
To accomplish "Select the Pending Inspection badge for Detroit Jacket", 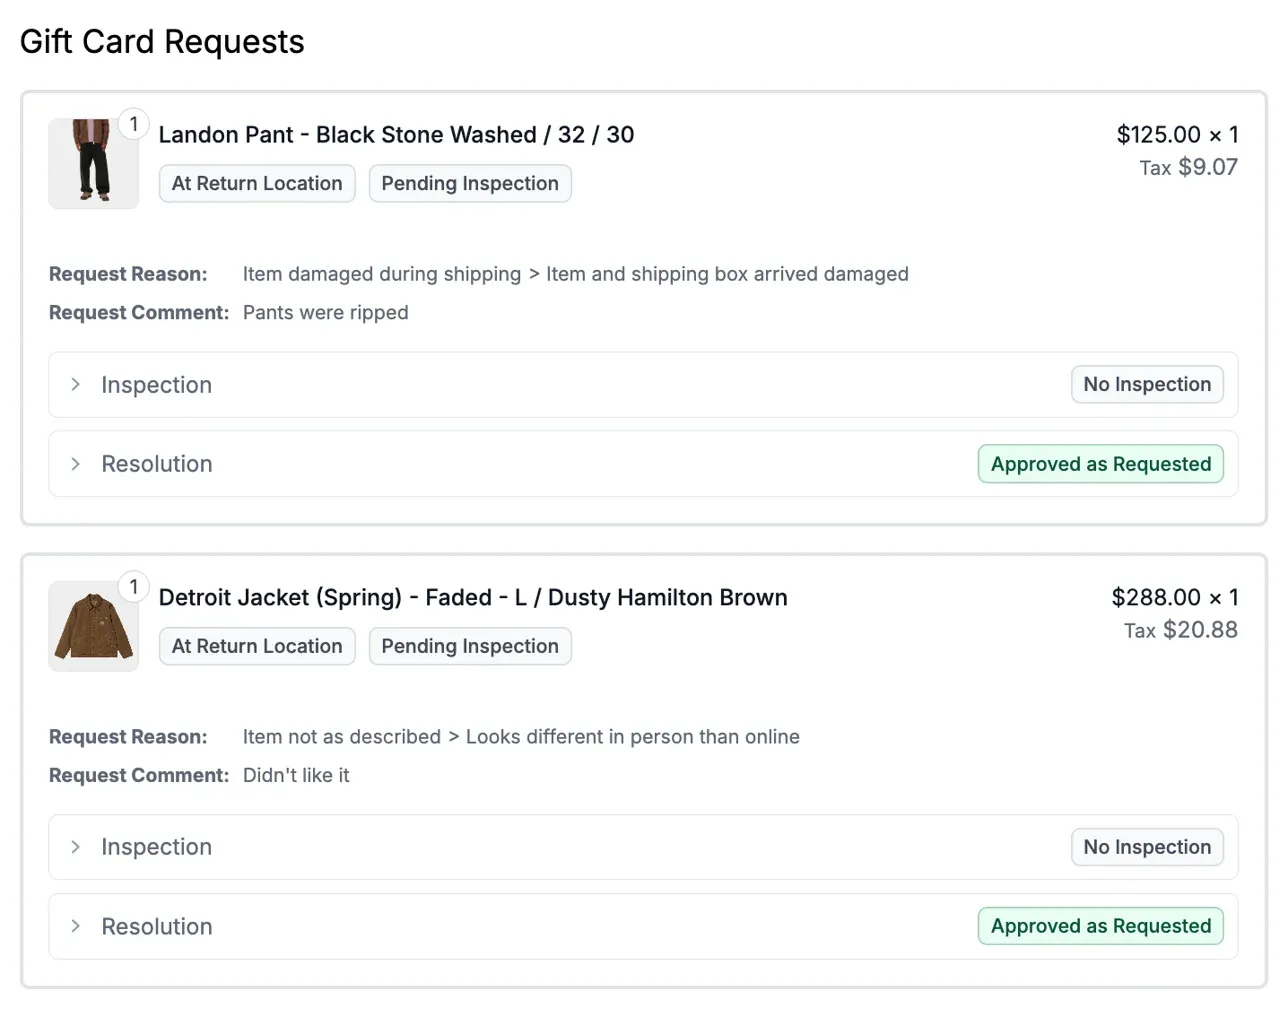I will (469, 646).
